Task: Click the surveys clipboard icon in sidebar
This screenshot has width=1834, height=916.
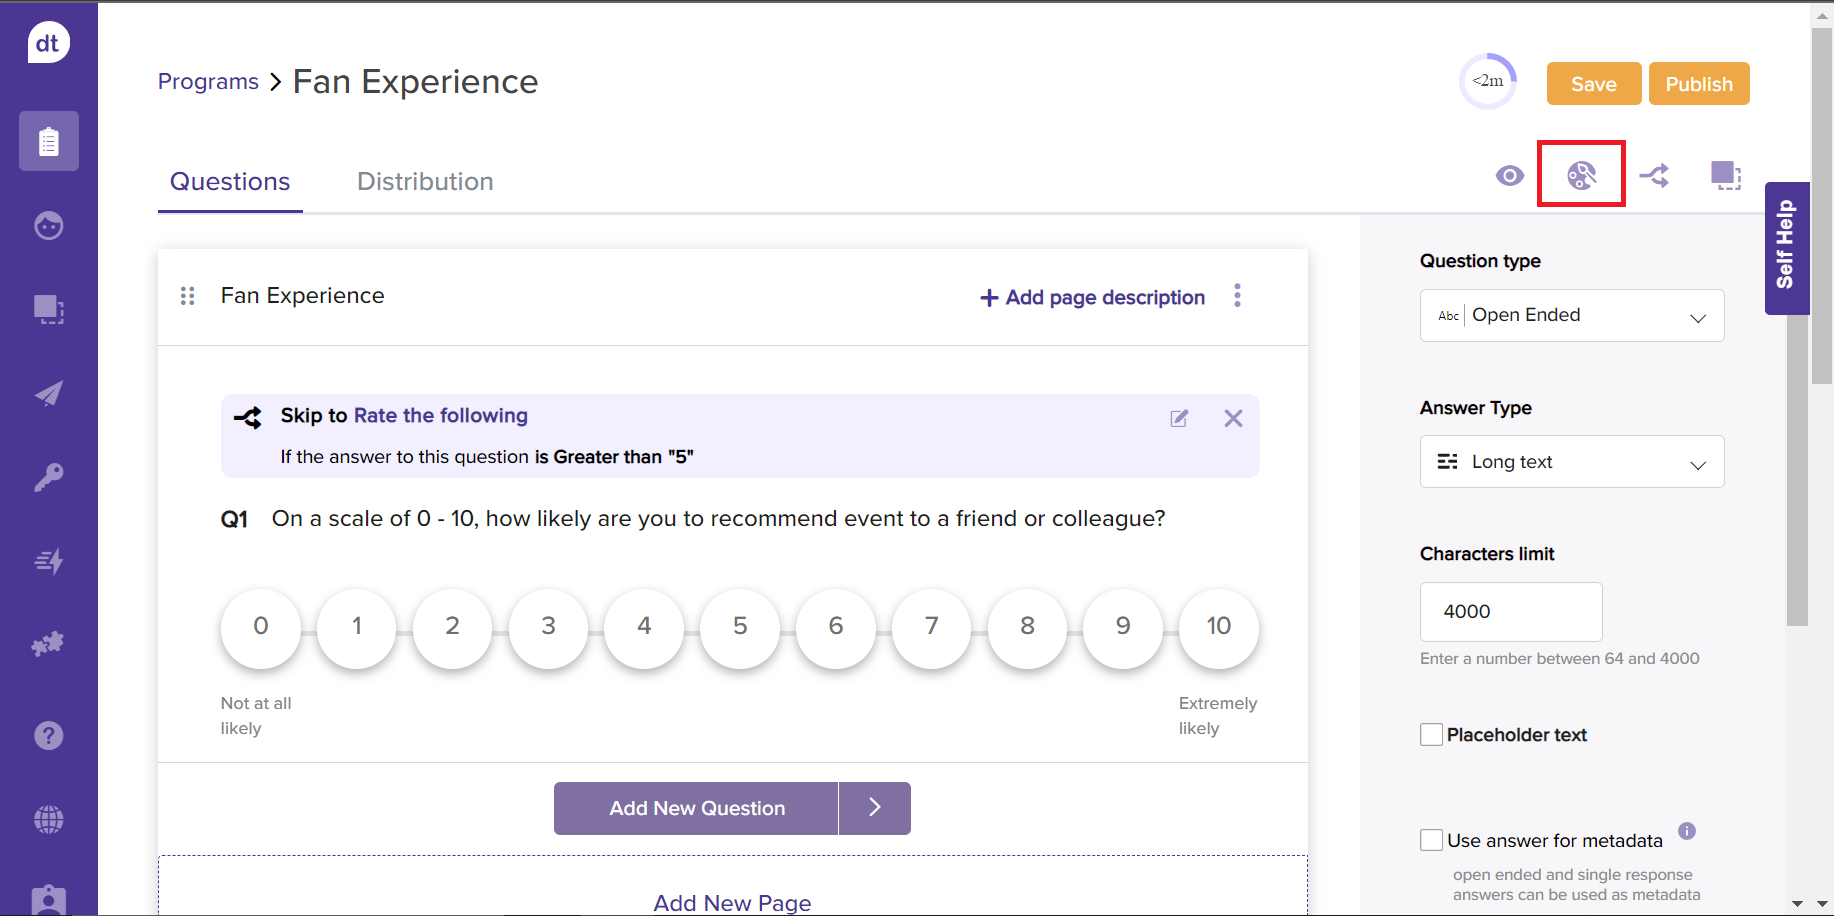Action: (x=48, y=141)
